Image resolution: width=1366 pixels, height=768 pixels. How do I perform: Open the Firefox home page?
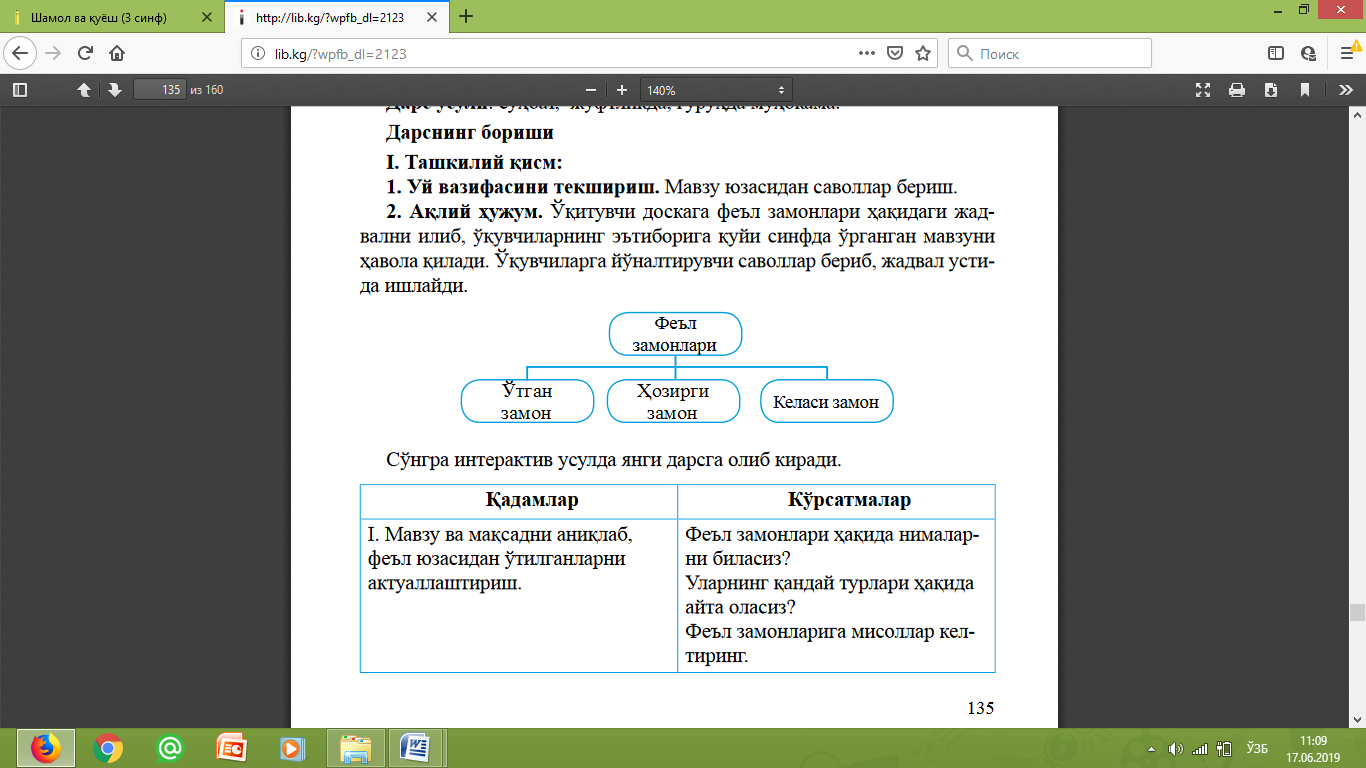pyautogui.click(x=117, y=53)
